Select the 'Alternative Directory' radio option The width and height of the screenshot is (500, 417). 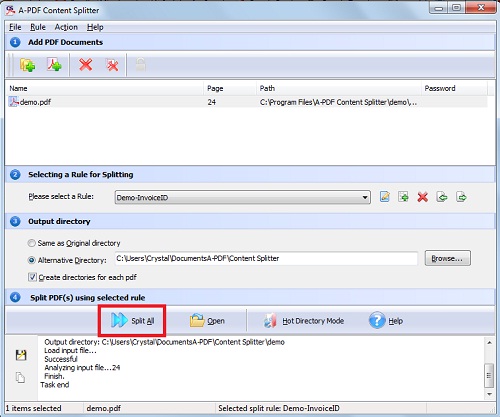31,260
